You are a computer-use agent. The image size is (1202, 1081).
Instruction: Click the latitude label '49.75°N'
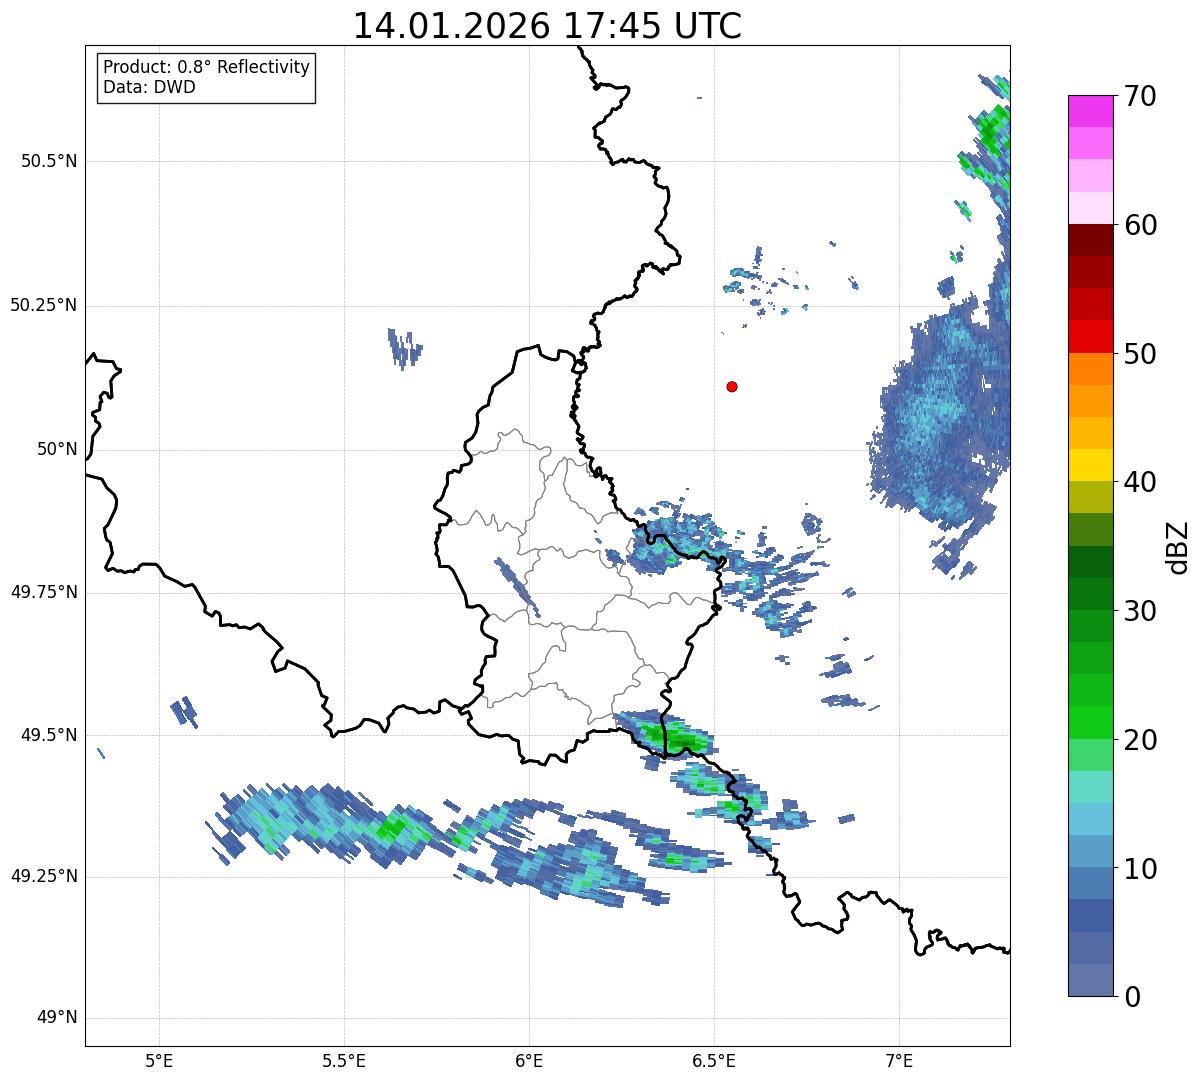pos(44,592)
